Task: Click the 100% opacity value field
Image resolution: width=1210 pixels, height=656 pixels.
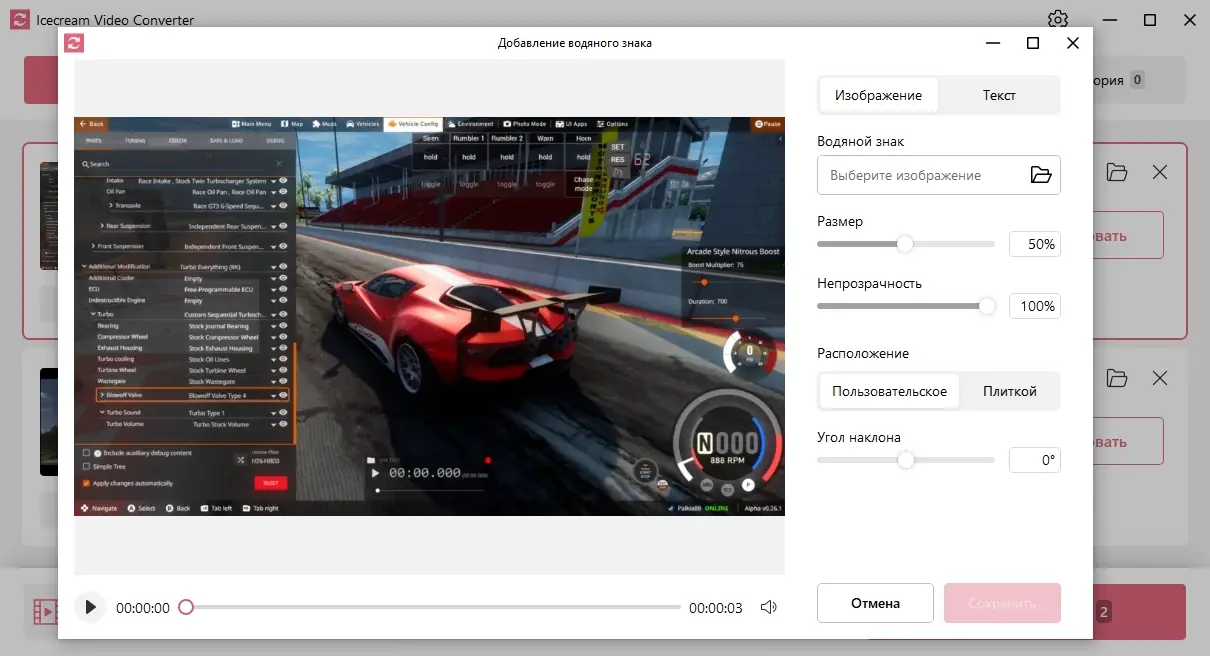Action: [1034, 306]
